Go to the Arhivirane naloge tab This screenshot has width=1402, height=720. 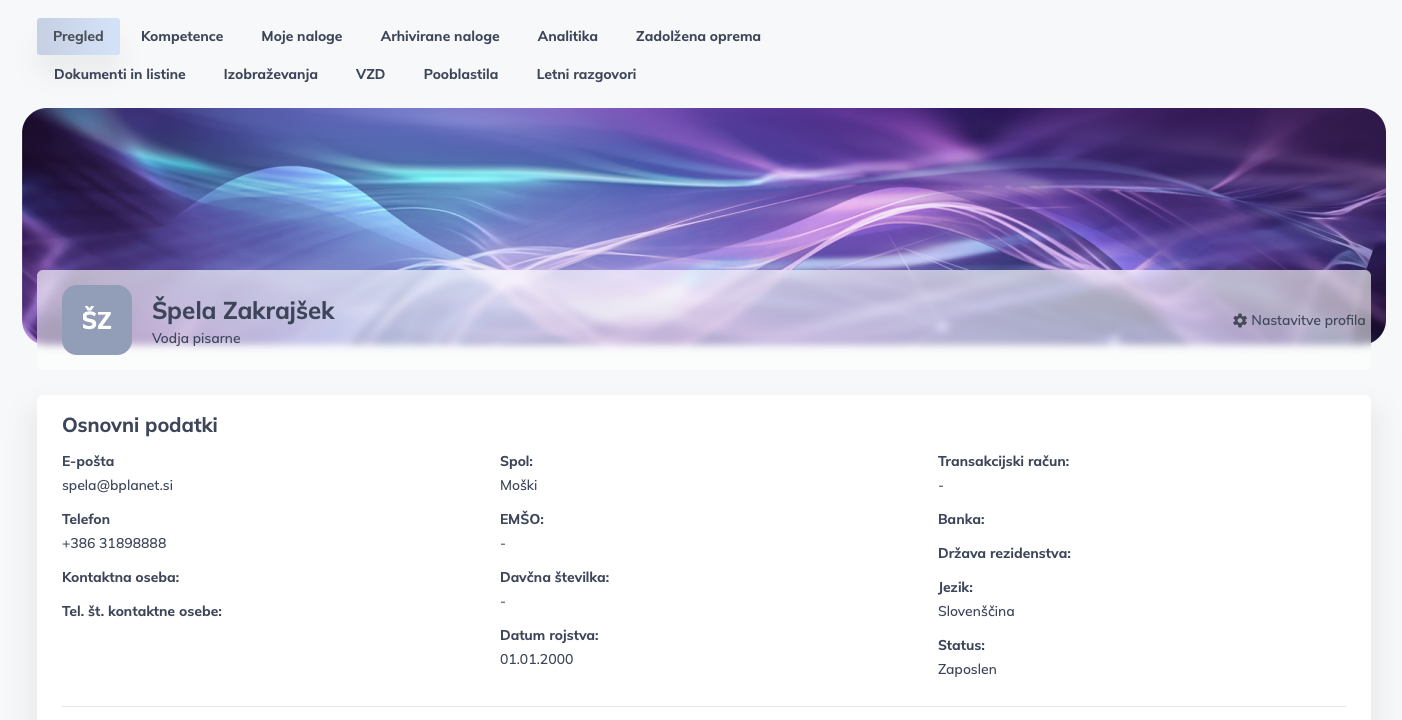(439, 36)
